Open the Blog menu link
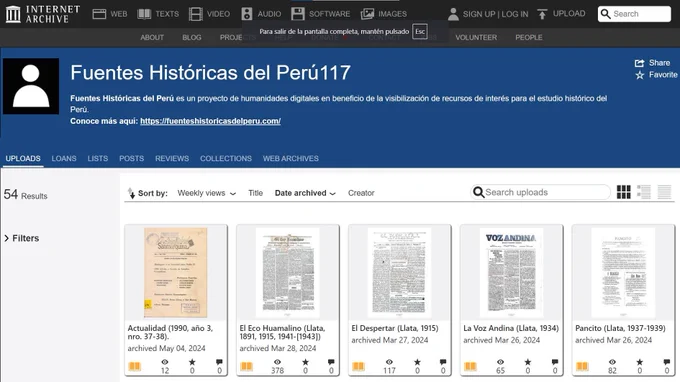Viewport: 680px width, 382px height. tap(192, 38)
